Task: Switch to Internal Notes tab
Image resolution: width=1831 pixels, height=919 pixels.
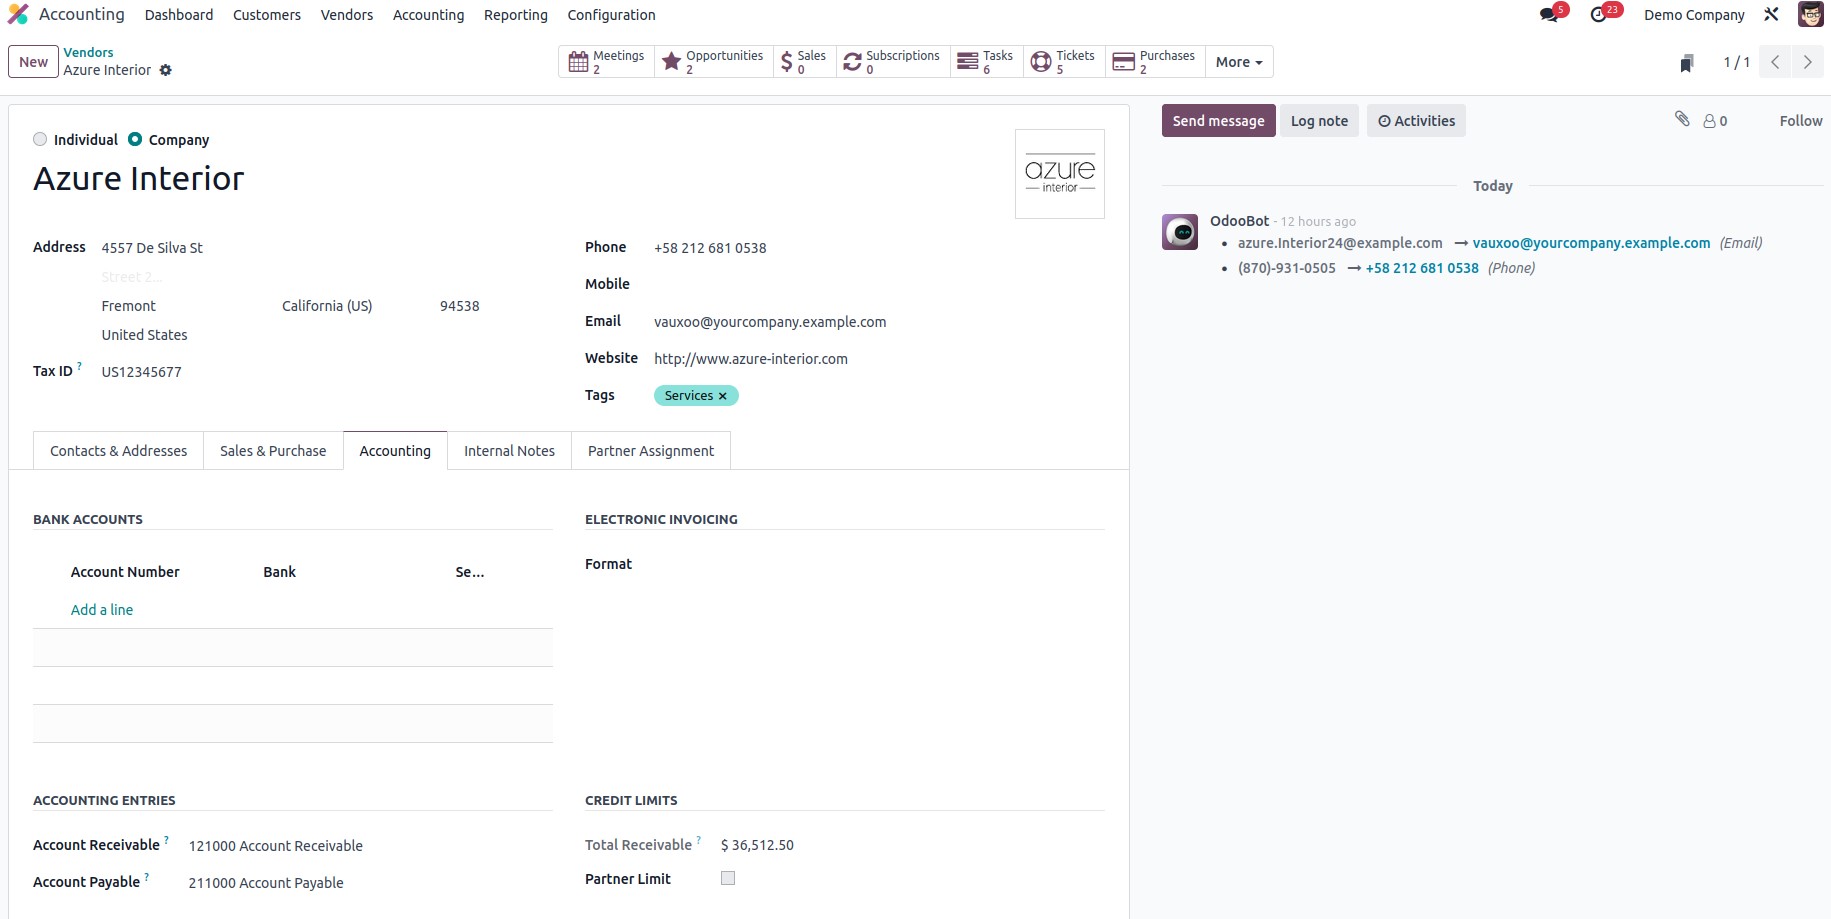Action: click(x=509, y=451)
